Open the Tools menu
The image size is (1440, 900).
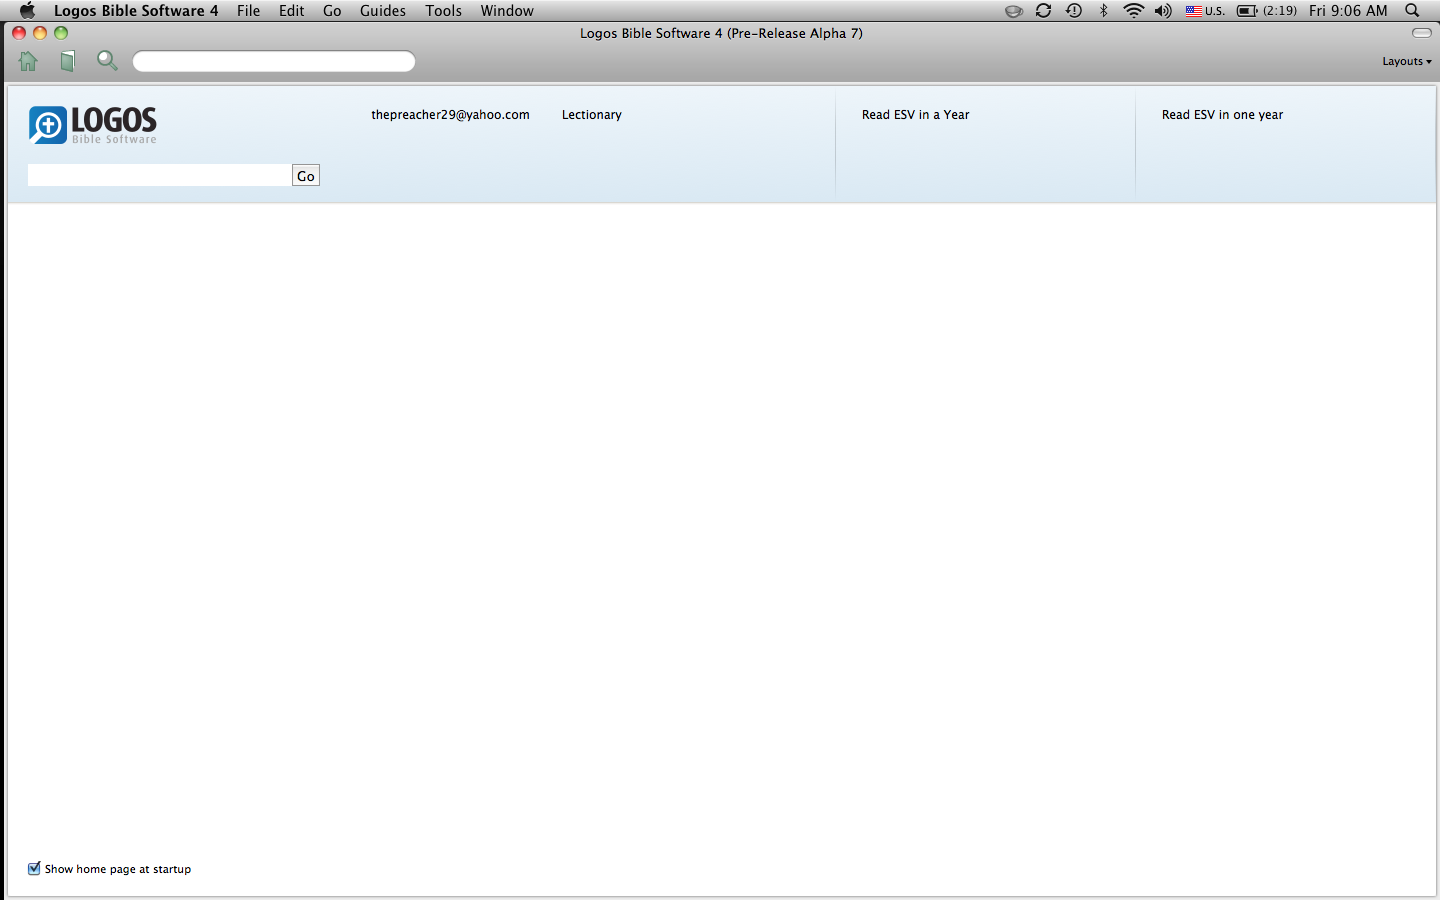443,10
